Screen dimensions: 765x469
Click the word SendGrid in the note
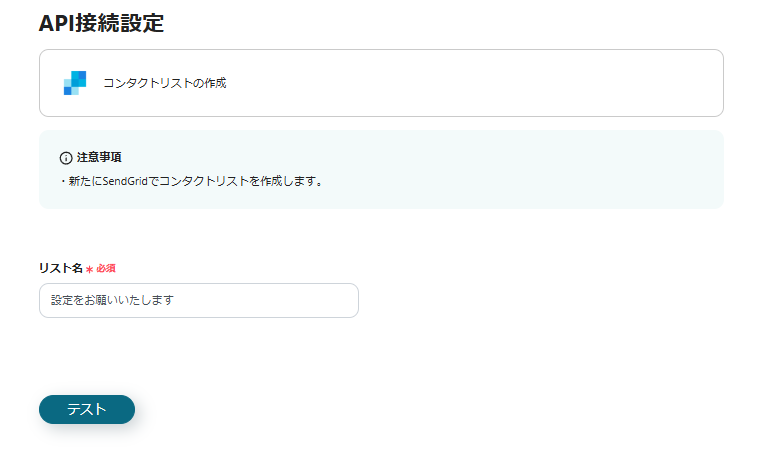tap(125, 182)
